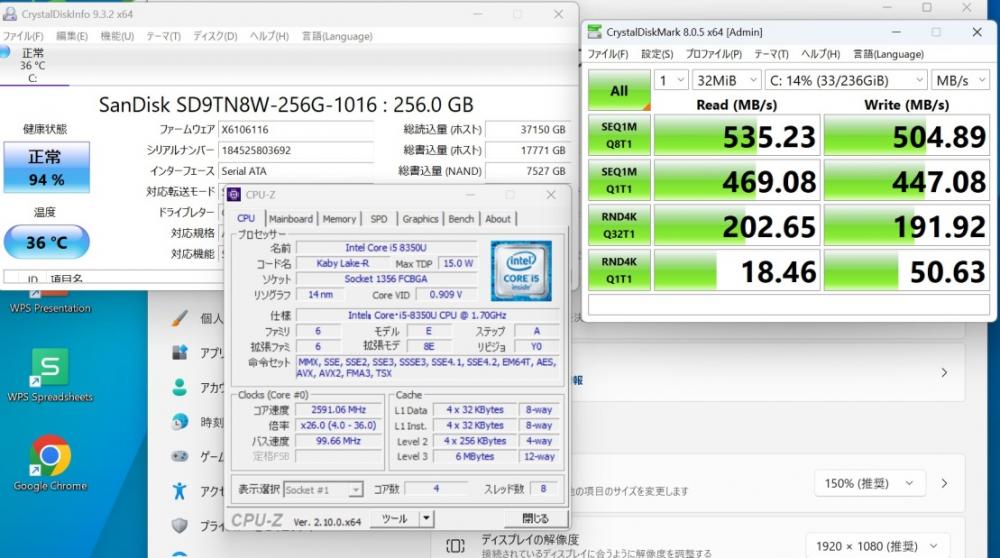Open the MB/s unit dropdown
This screenshot has width=1000, height=558.
pyautogui.click(x=960, y=80)
